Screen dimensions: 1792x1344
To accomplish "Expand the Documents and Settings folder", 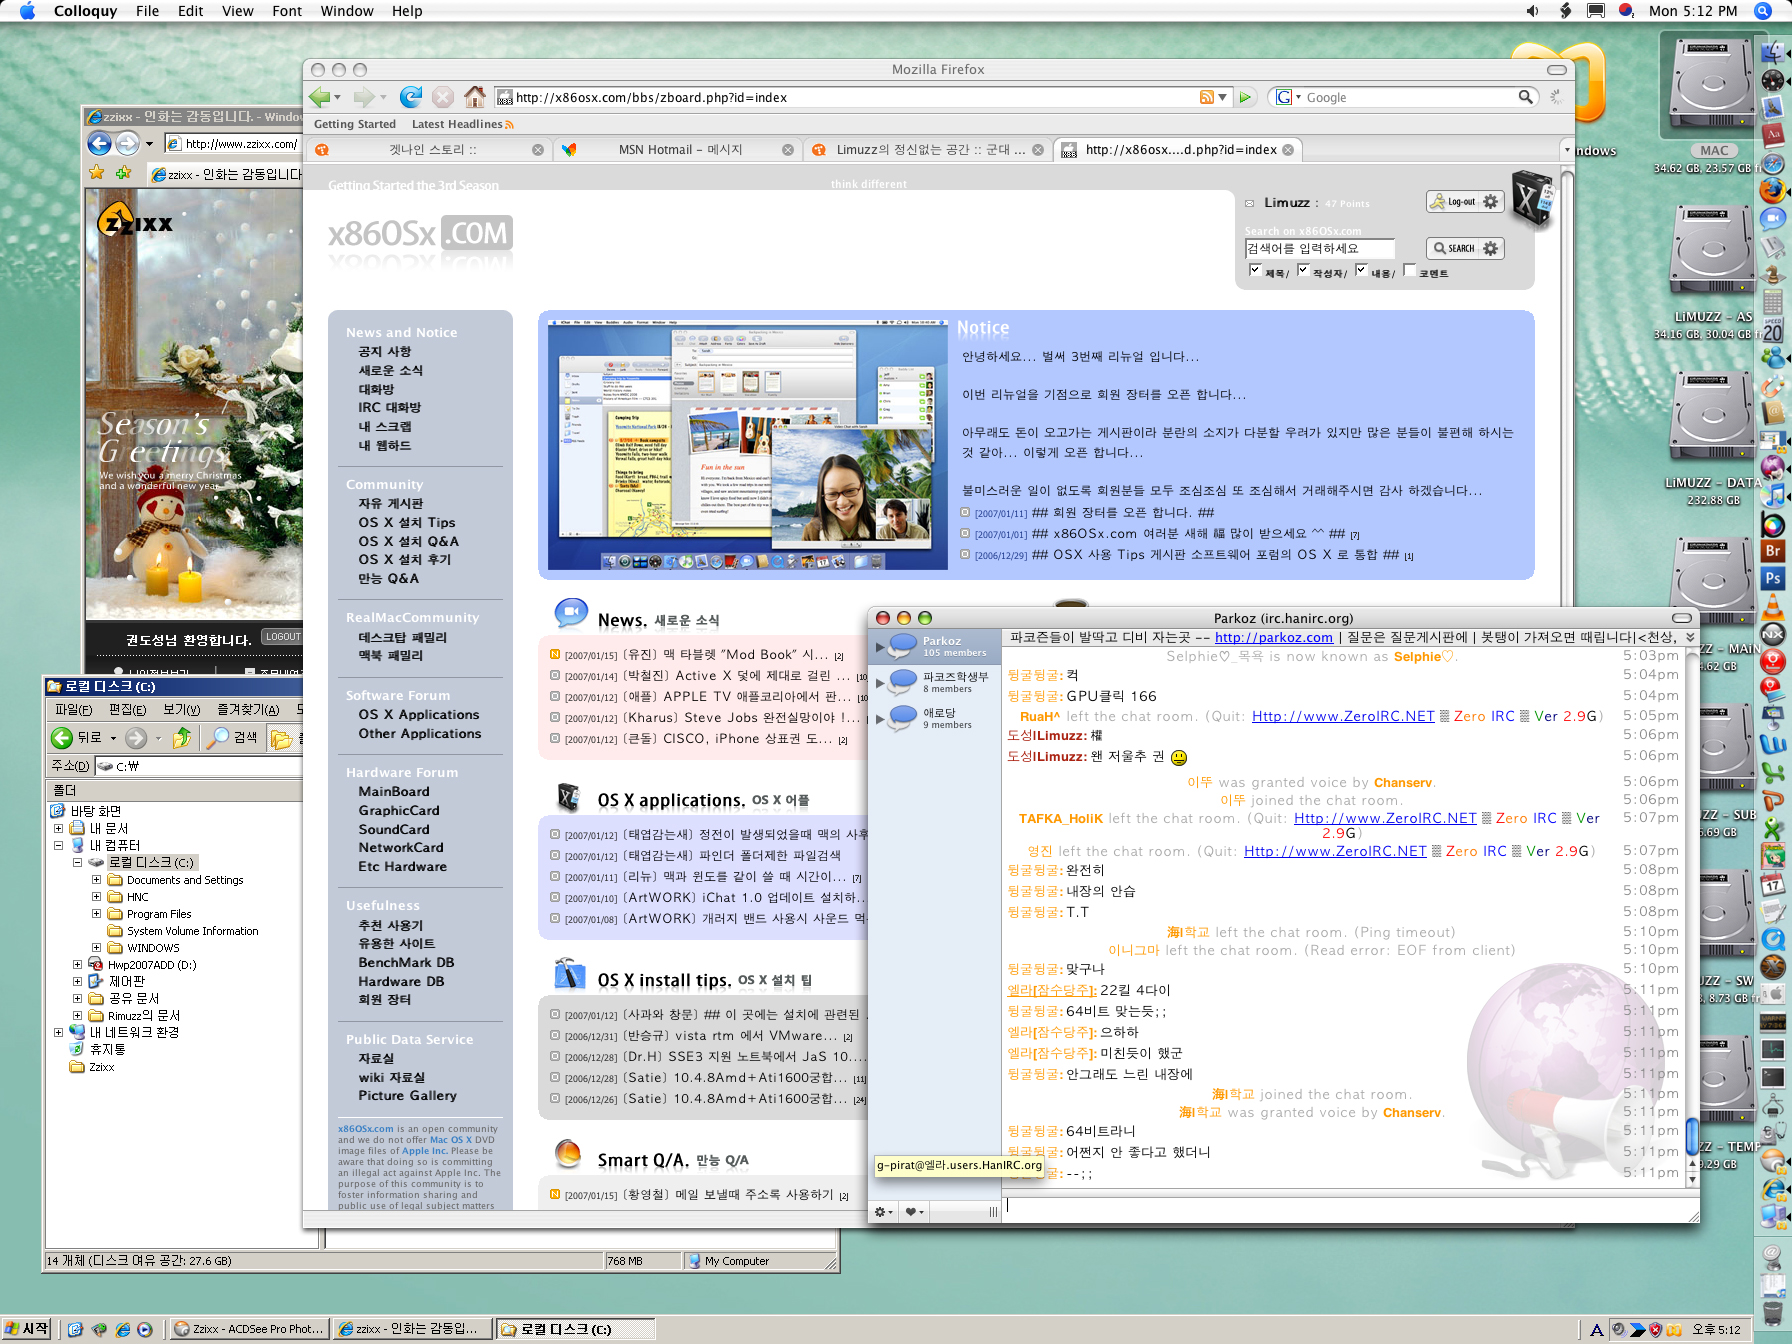I will point(96,880).
